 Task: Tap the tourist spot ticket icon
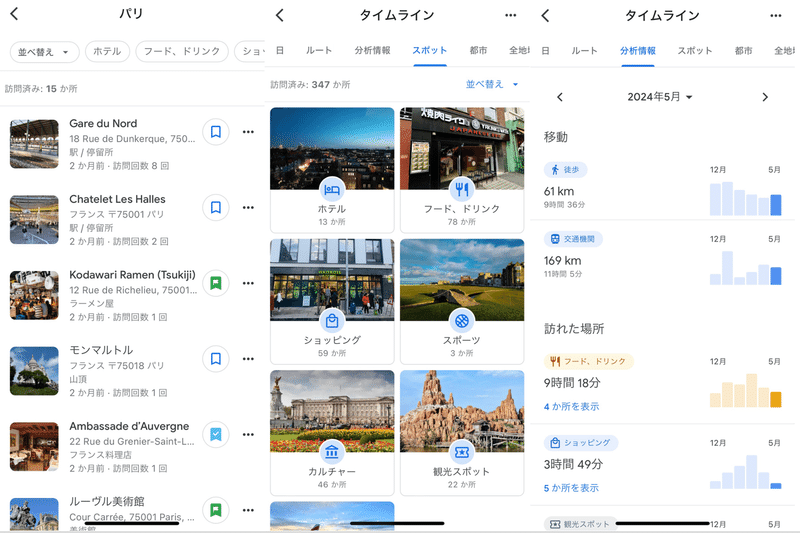tap(462, 452)
